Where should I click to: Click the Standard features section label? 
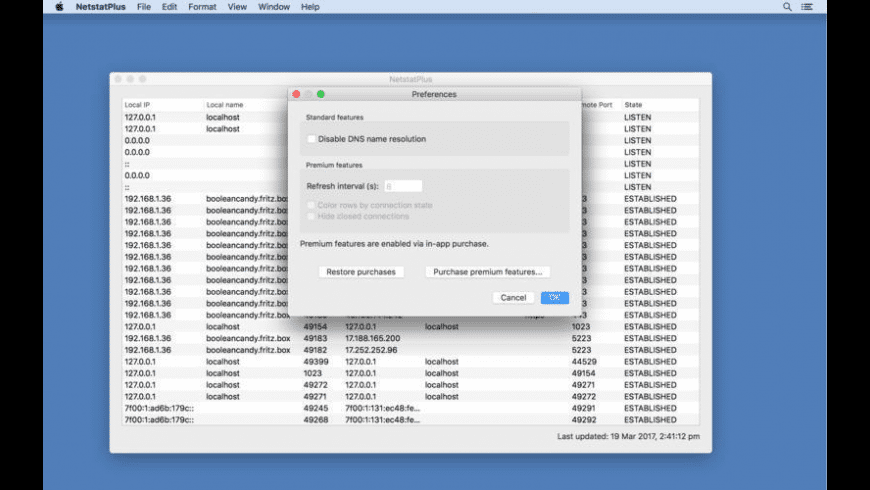tap(335, 117)
